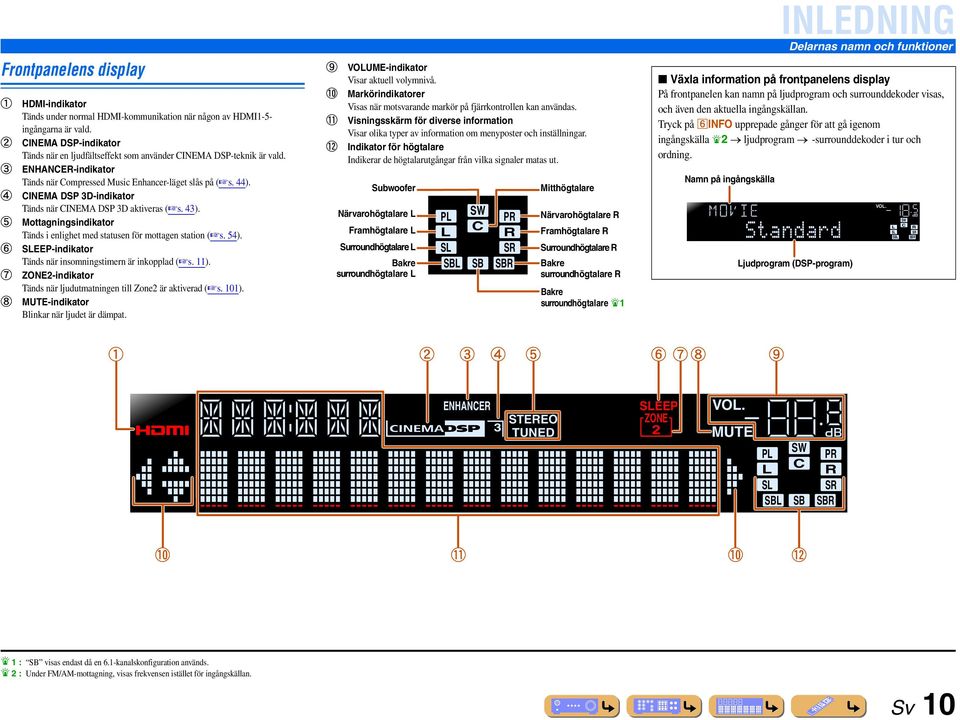960x720 pixels.
Task: Click the 'Framhögtalare R' diagram label
Action: (574, 231)
